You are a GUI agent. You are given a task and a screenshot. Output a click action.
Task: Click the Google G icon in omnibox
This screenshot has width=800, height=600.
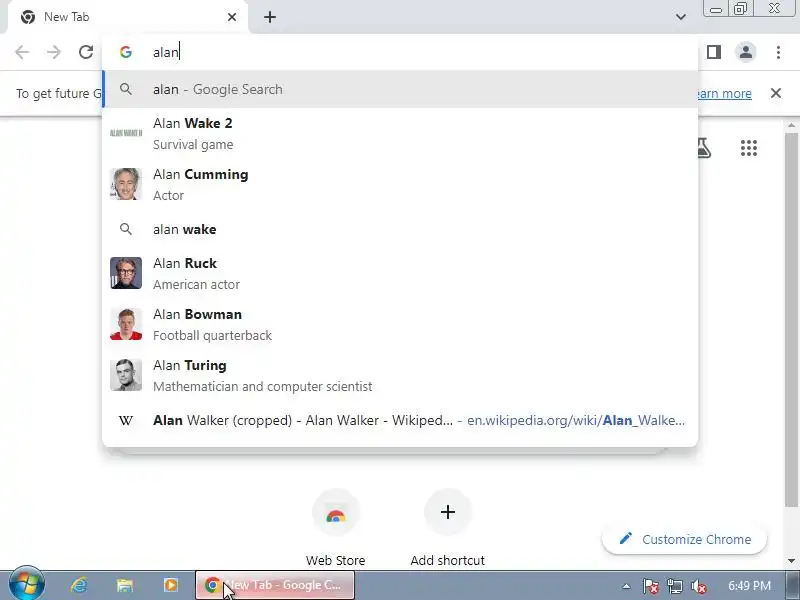pos(126,52)
